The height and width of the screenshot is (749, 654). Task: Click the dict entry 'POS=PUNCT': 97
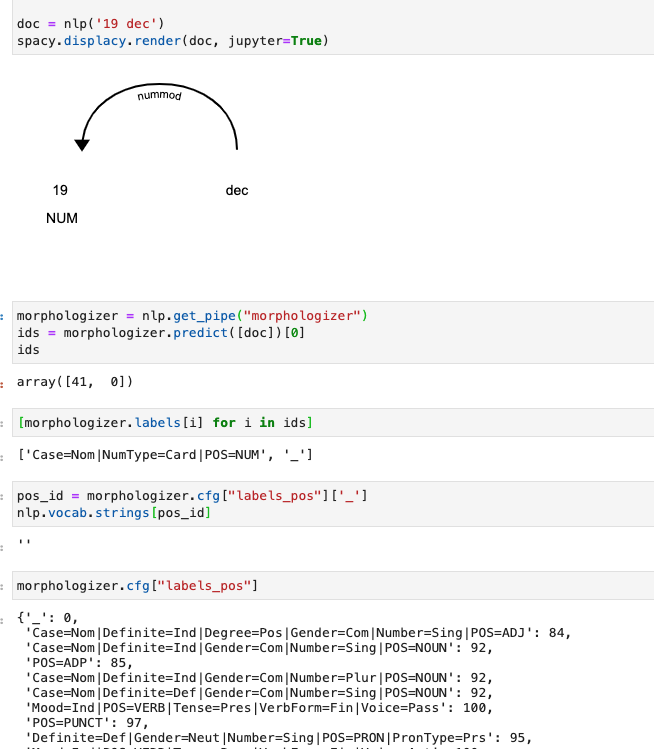pyautogui.click(x=87, y=723)
